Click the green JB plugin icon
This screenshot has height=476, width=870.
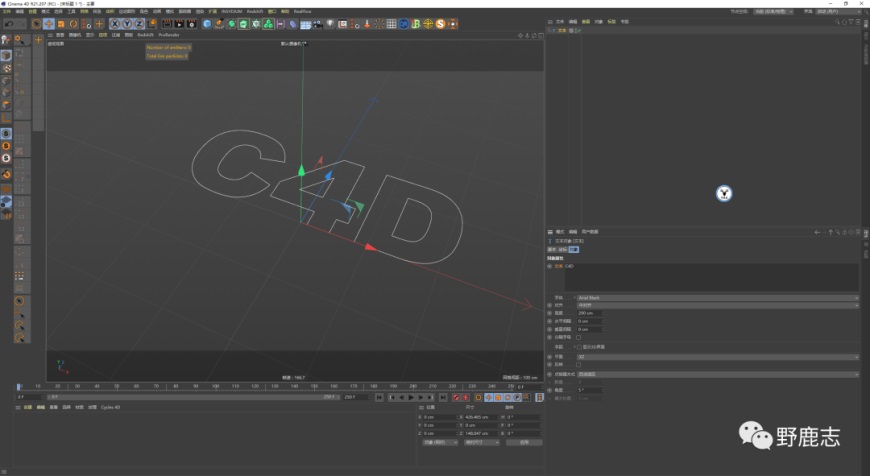[x=416, y=24]
